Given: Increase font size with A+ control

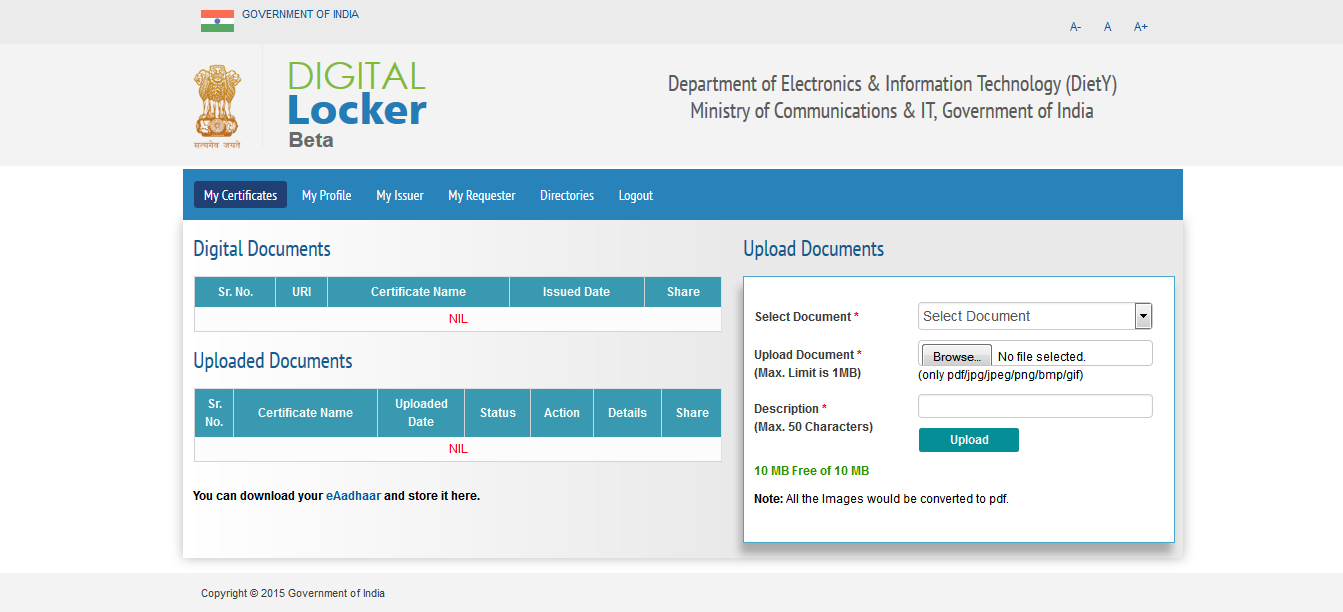Looking at the screenshot, I should click(1141, 27).
